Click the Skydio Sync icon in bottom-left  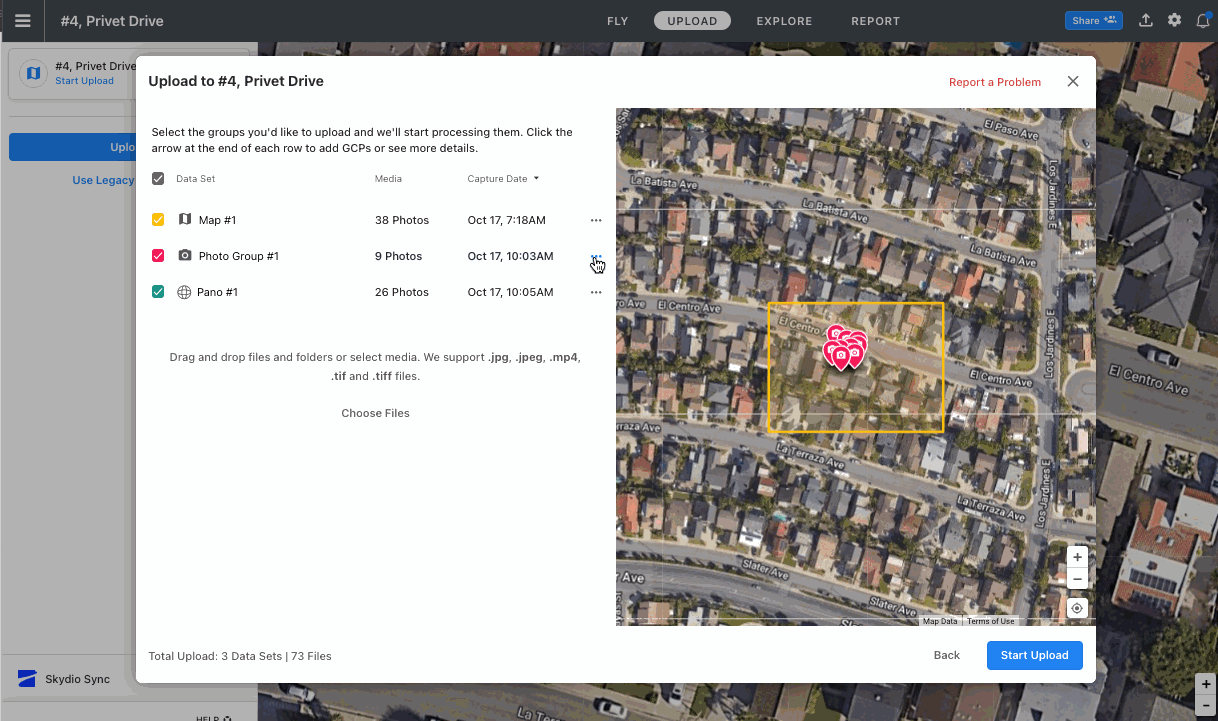point(28,678)
